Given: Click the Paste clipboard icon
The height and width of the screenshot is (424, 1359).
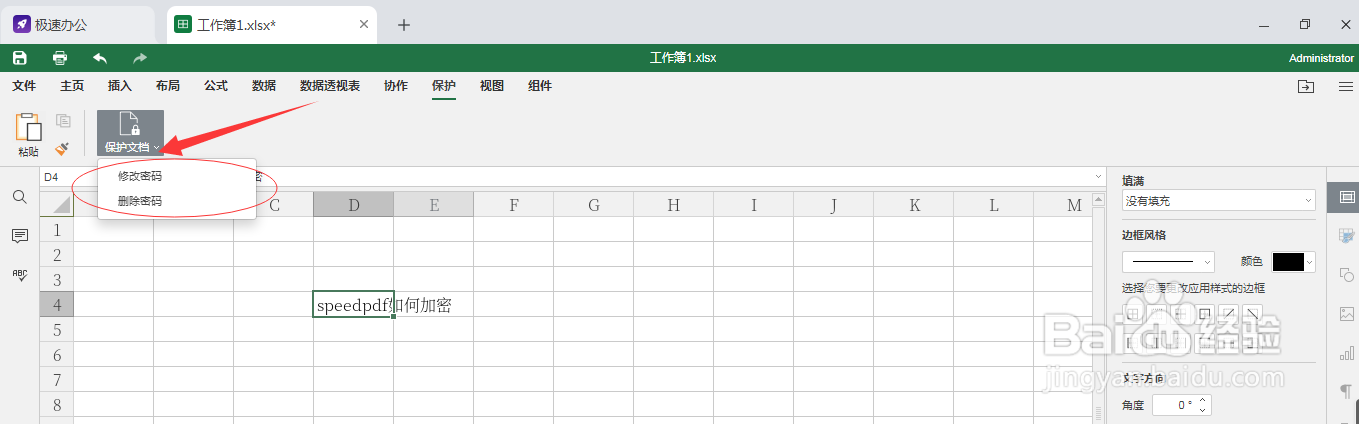Looking at the screenshot, I should click(28, 128).
